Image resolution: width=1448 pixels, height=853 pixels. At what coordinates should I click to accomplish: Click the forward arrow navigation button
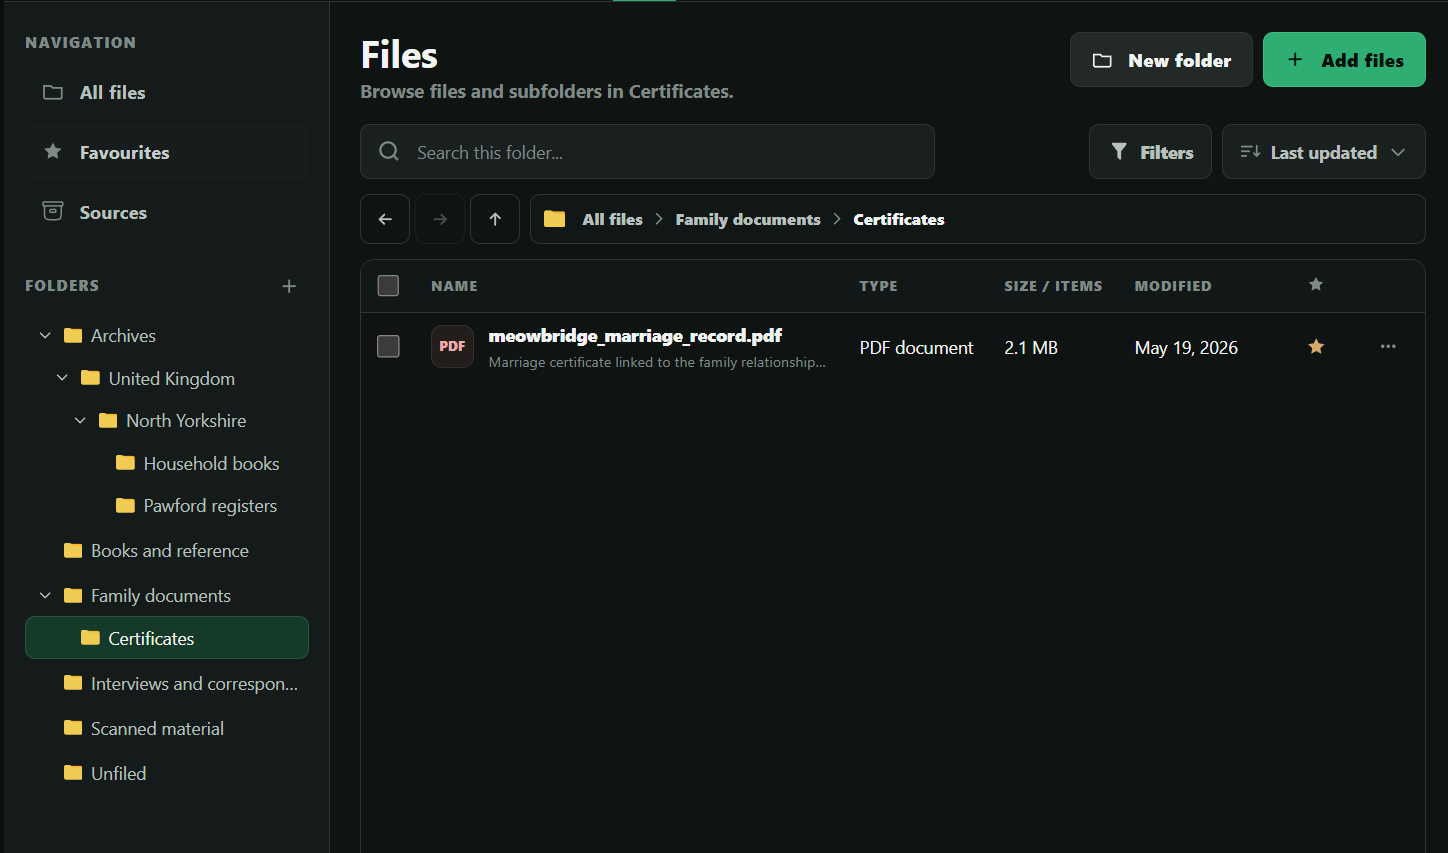440,219
